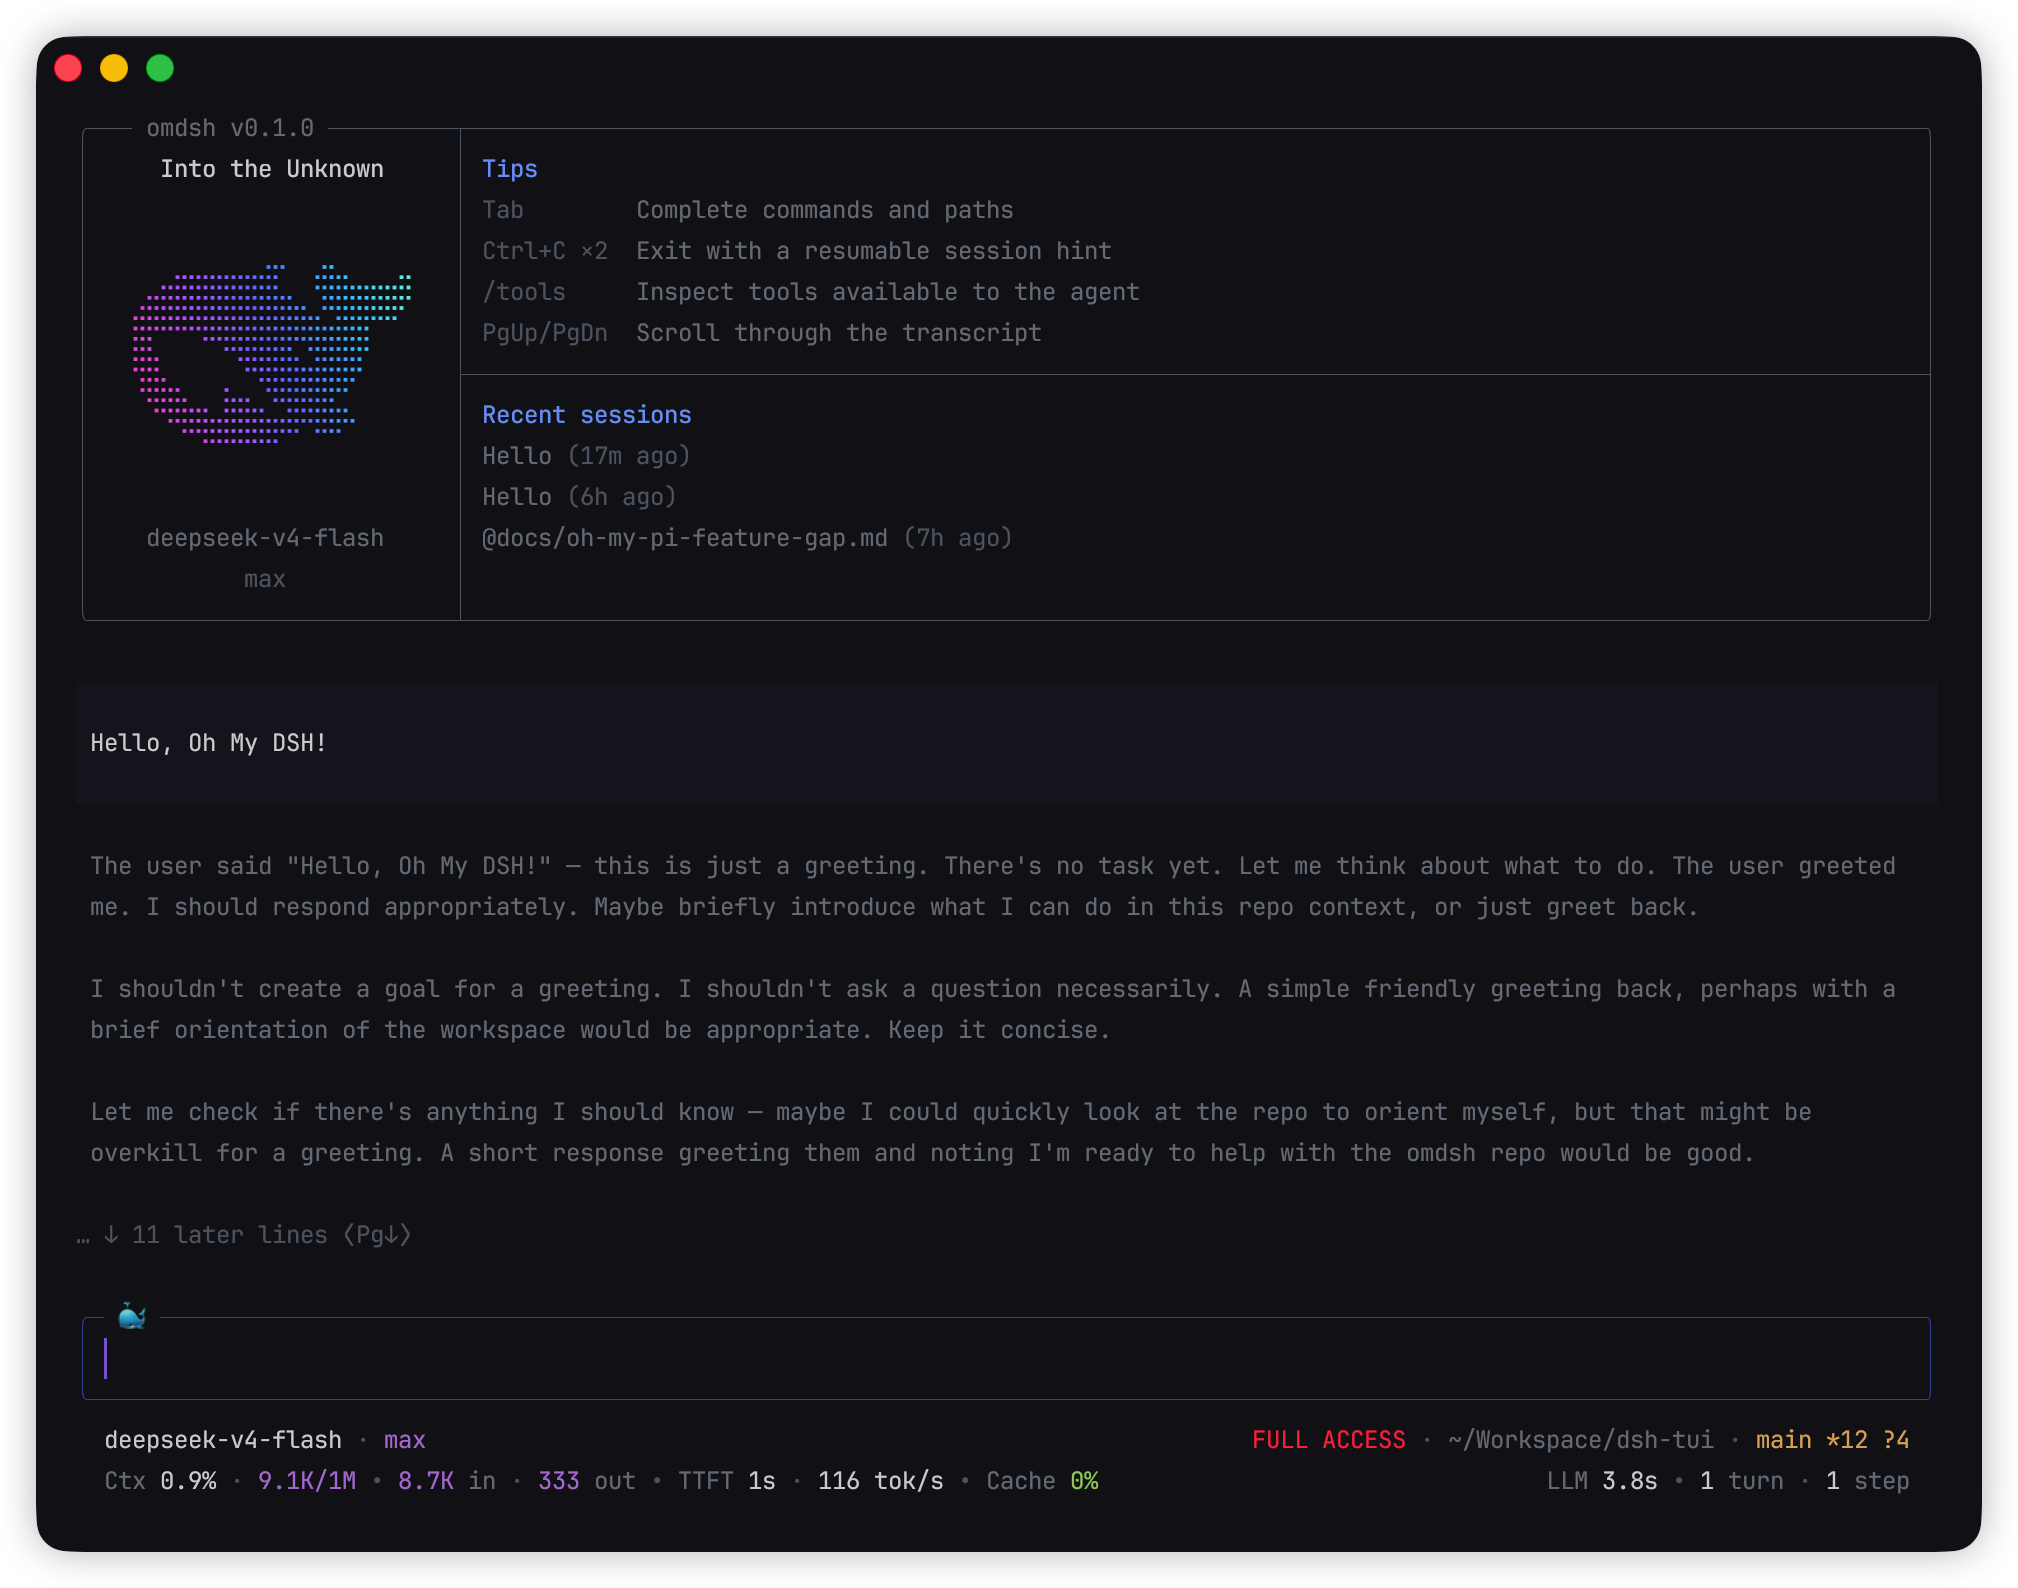2018x1588 pixels.
Task: Click 'Complete commands and paths' description
Action: [825, 210]
